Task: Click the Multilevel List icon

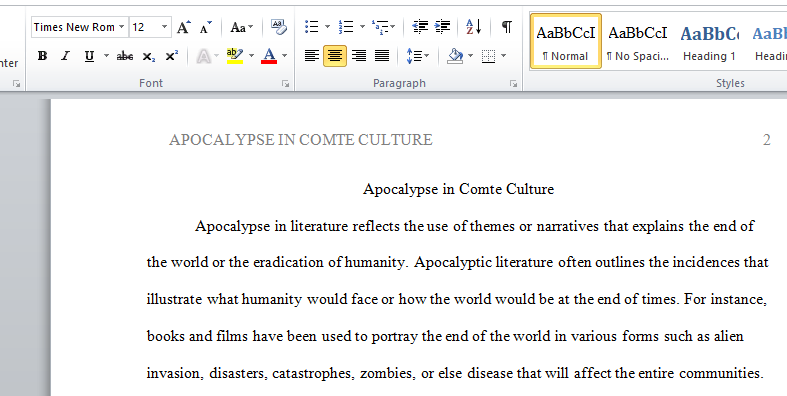Action: pyautogui.click(x=379, y=27)
